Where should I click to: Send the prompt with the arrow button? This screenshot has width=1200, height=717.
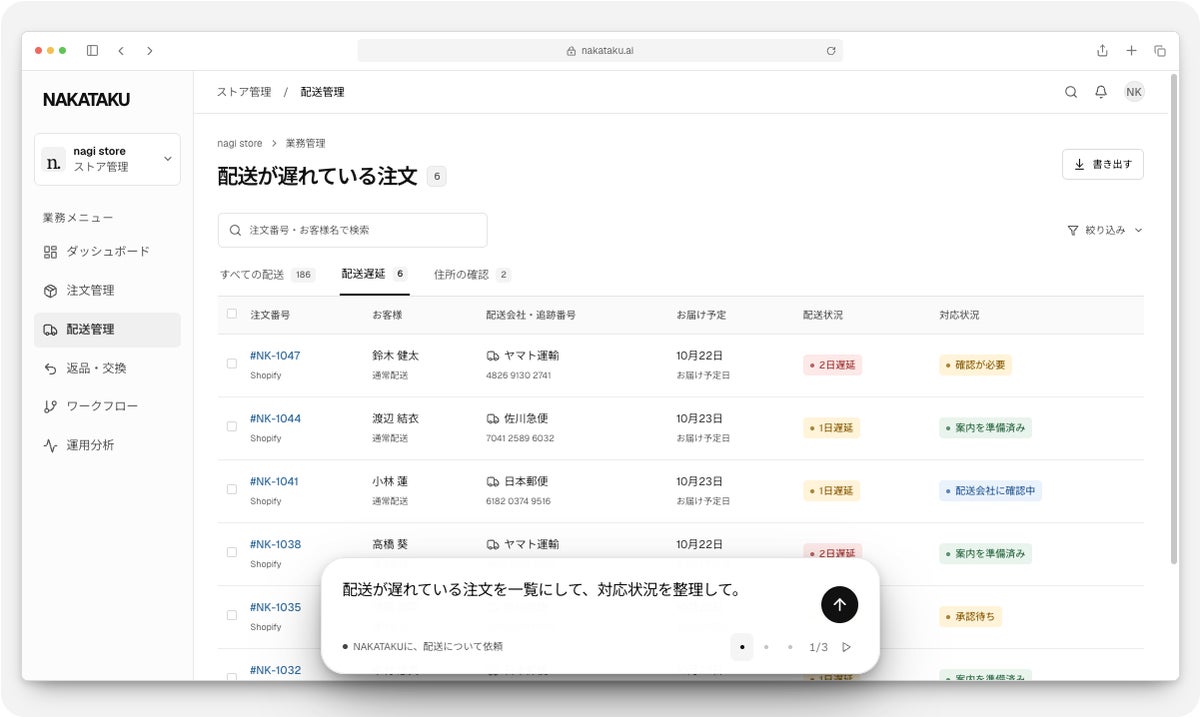point(839,604)
